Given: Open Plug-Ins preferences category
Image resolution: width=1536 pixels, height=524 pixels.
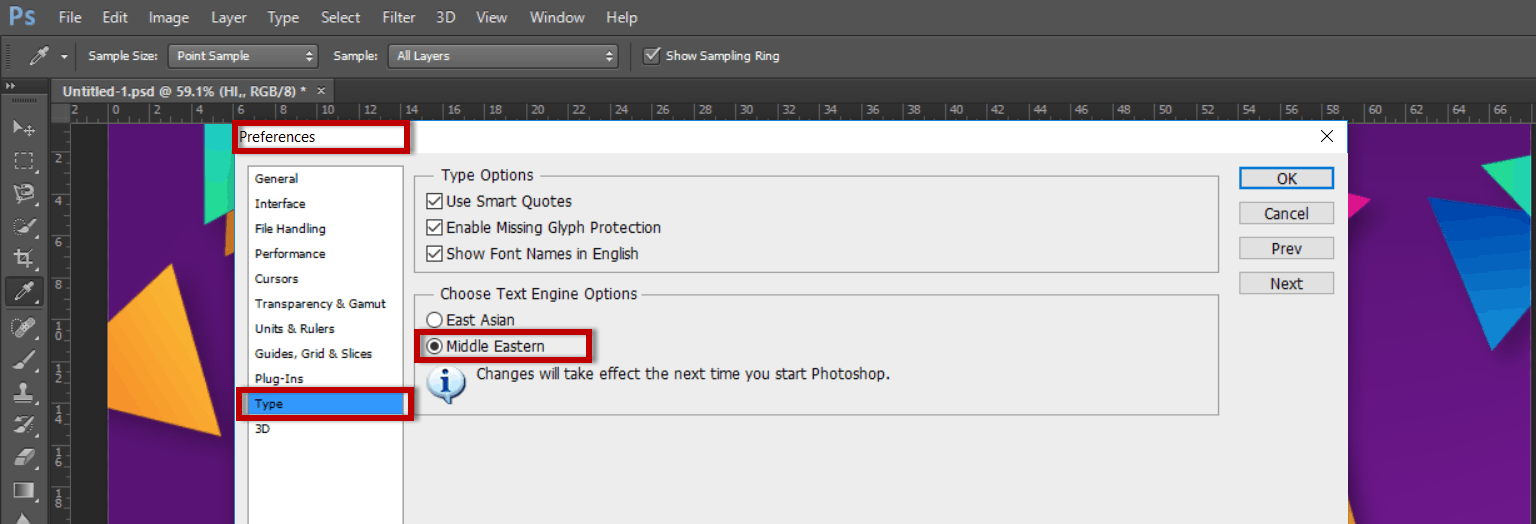Looking at the screenshot, I should [x=325, y=379].
